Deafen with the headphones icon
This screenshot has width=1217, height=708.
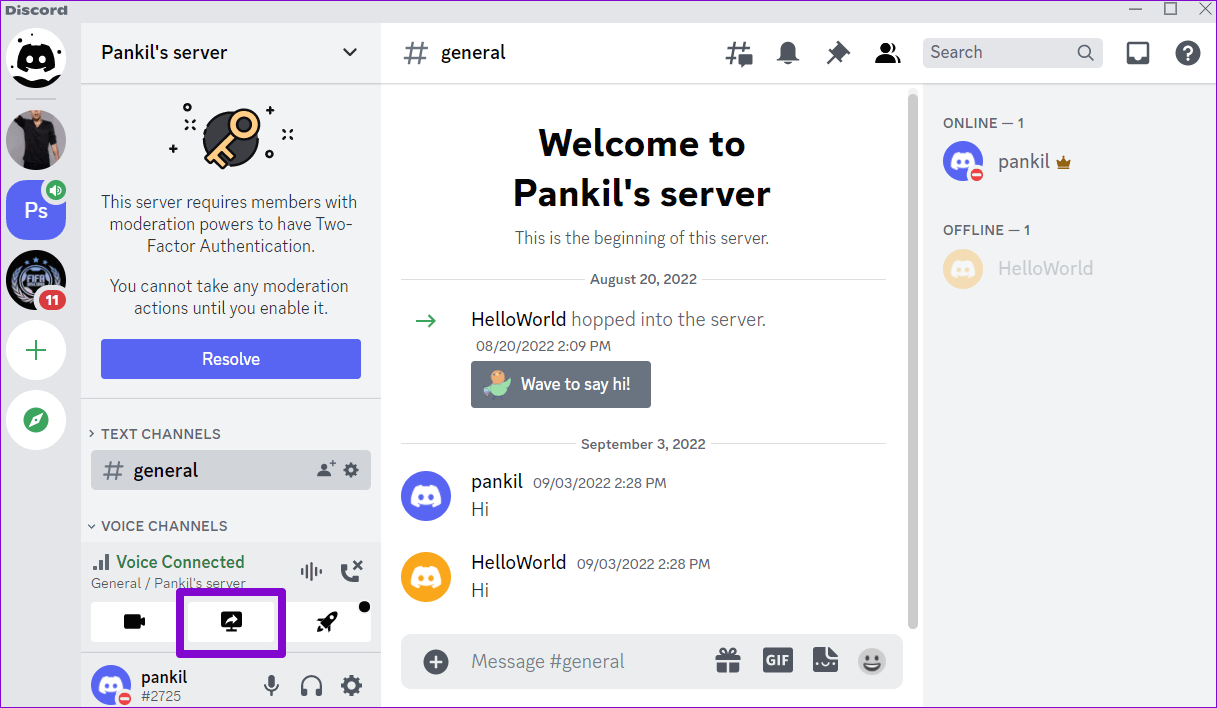click(x=311, y=686)
